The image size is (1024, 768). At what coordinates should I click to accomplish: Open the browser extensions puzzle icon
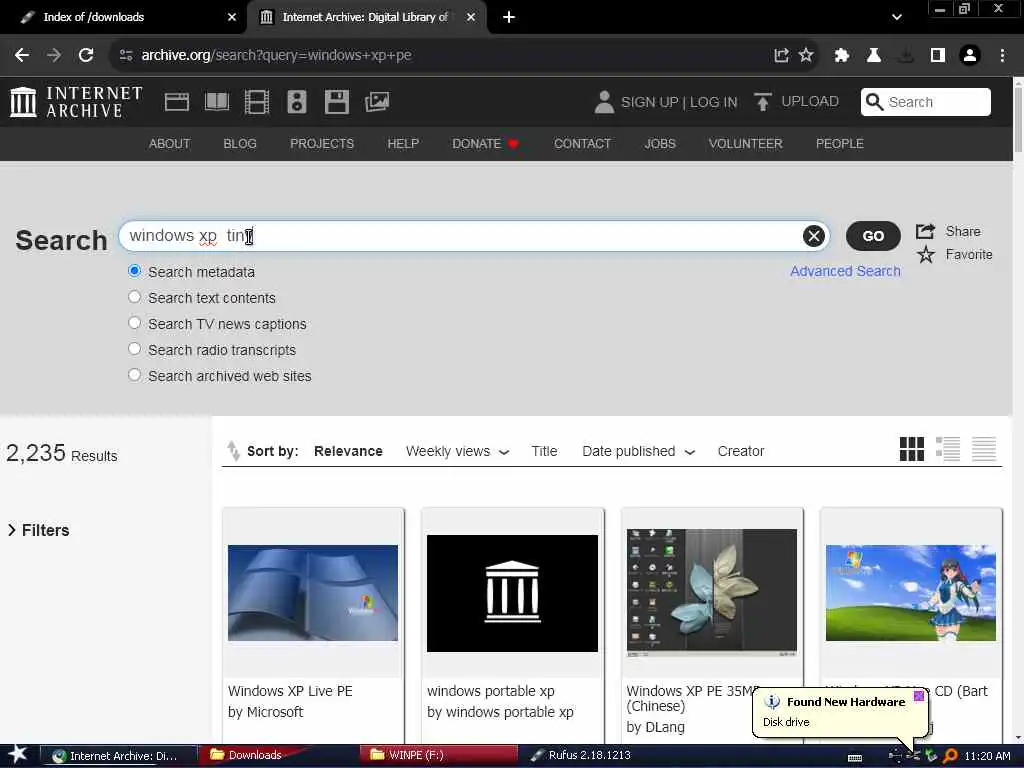tap(841, 55)
